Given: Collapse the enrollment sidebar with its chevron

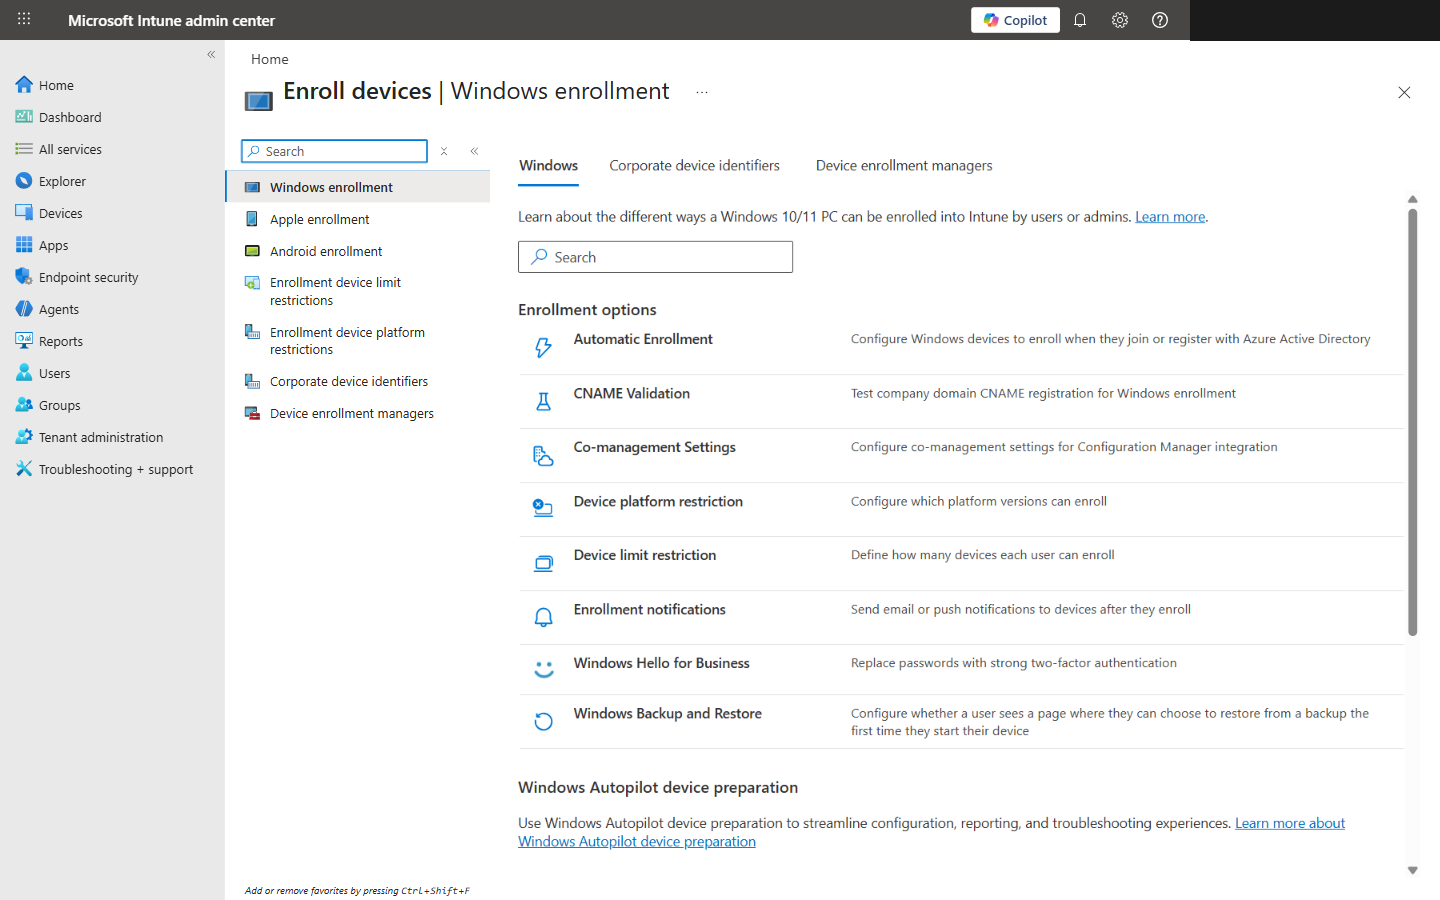Looking at the screenshot, I should (474, 151).
